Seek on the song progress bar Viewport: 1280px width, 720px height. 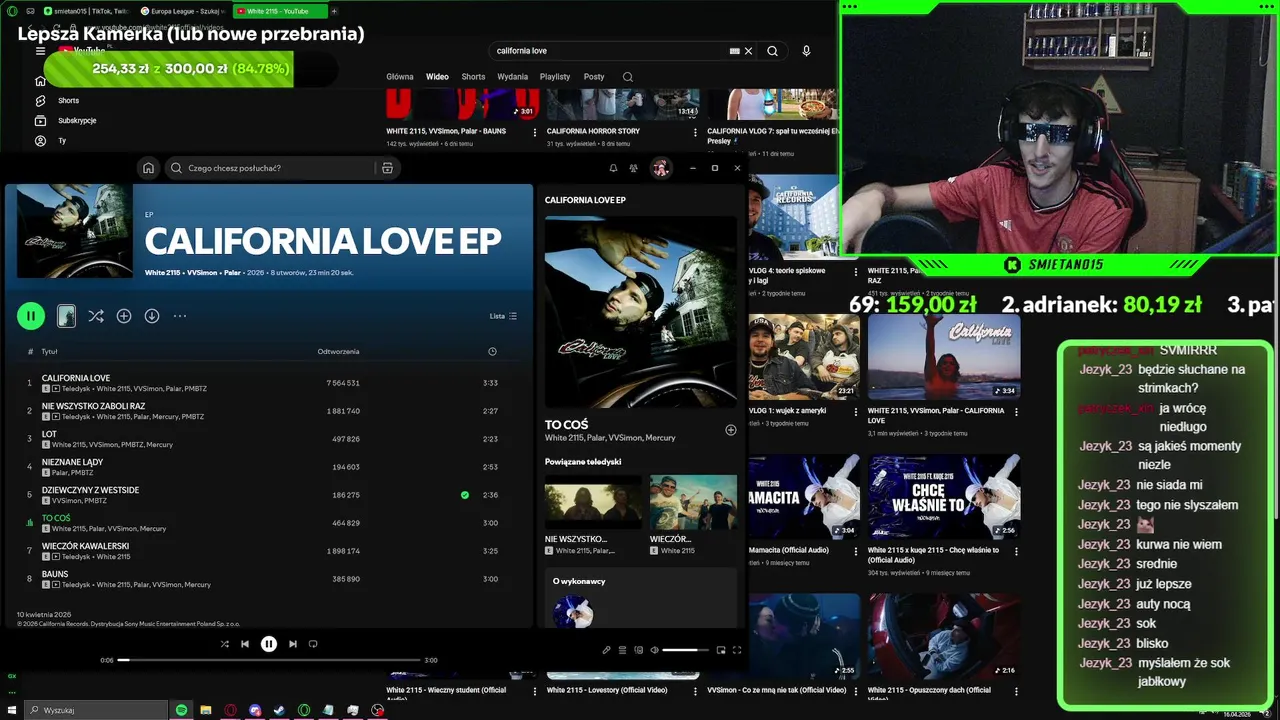(x=269, y=660)
